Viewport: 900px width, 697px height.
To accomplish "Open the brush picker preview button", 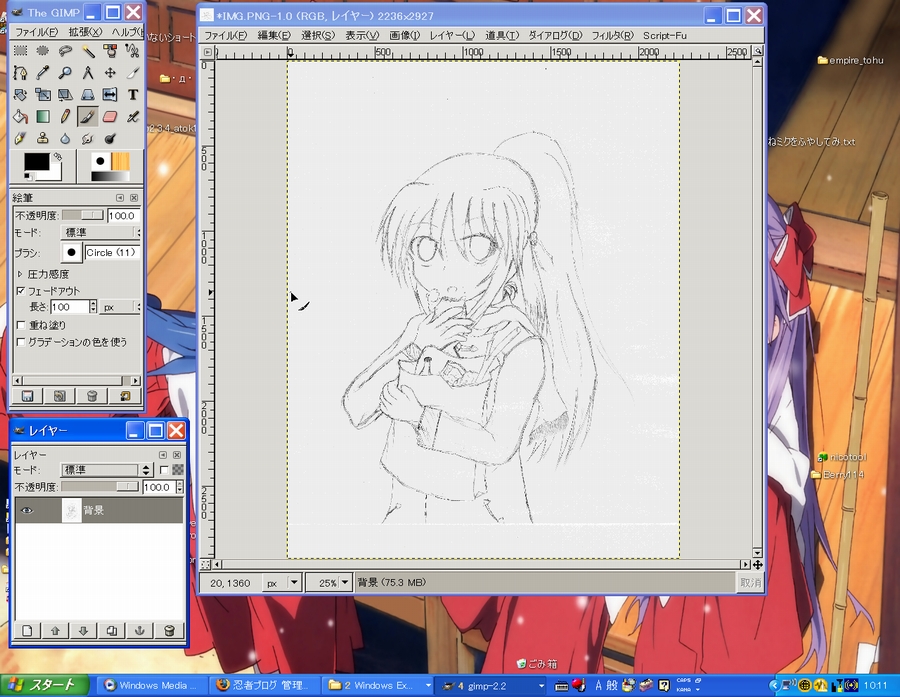I will (x=71, y=252).
